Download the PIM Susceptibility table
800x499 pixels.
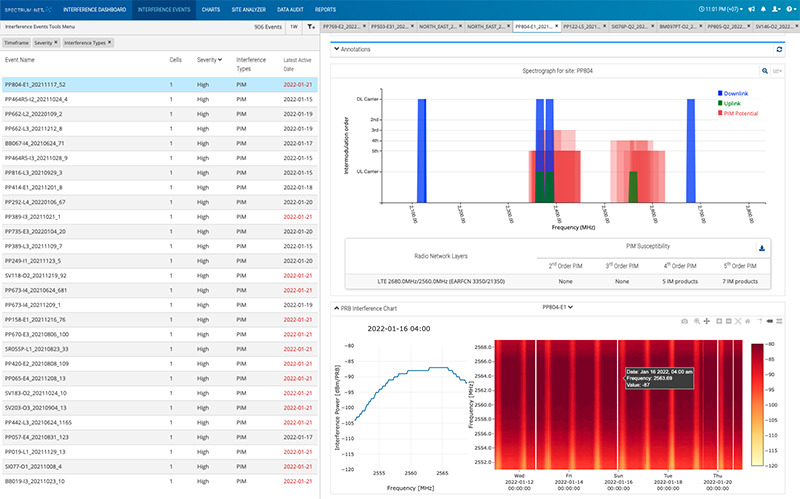(762, 248)
